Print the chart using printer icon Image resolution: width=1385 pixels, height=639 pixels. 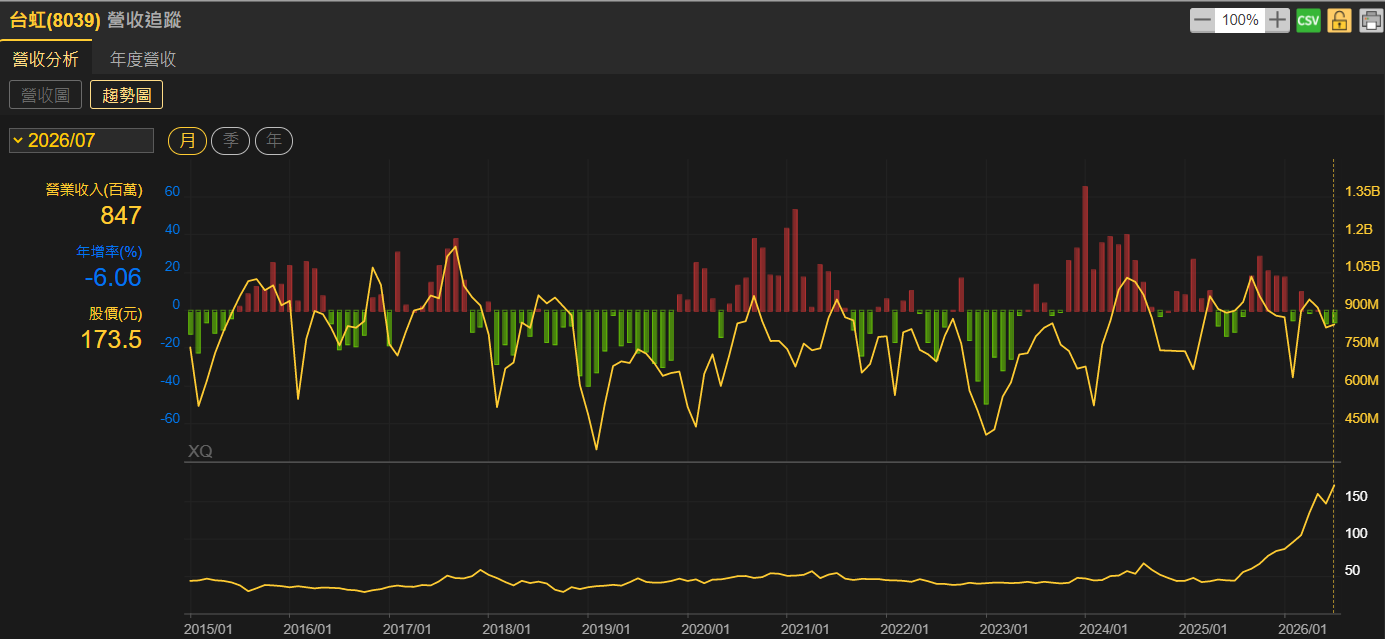click(1370, 20)
